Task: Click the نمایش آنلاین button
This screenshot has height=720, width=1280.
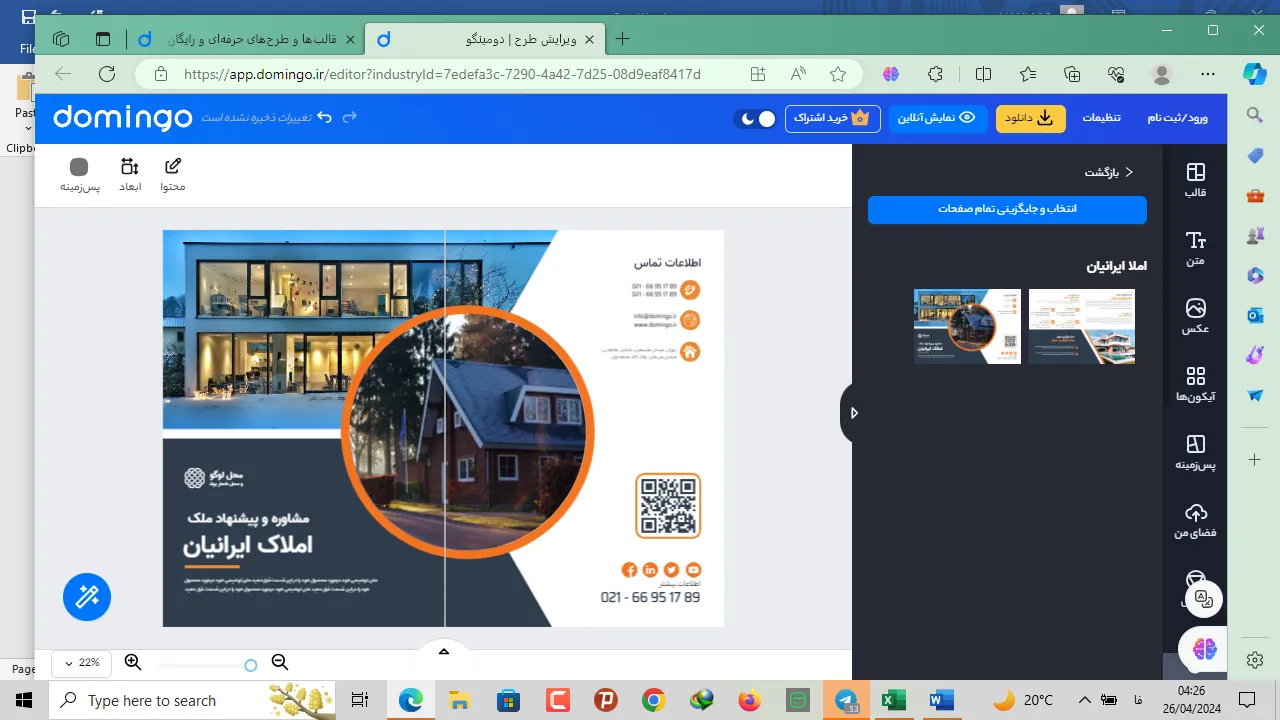Action: 937,118
